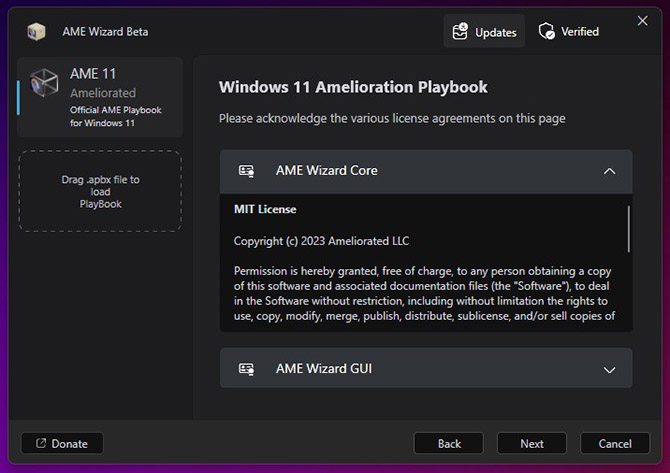Click the AME Wizard Core license icon
The width and height of the screenshot is (670, 473).
coord(247,171)
